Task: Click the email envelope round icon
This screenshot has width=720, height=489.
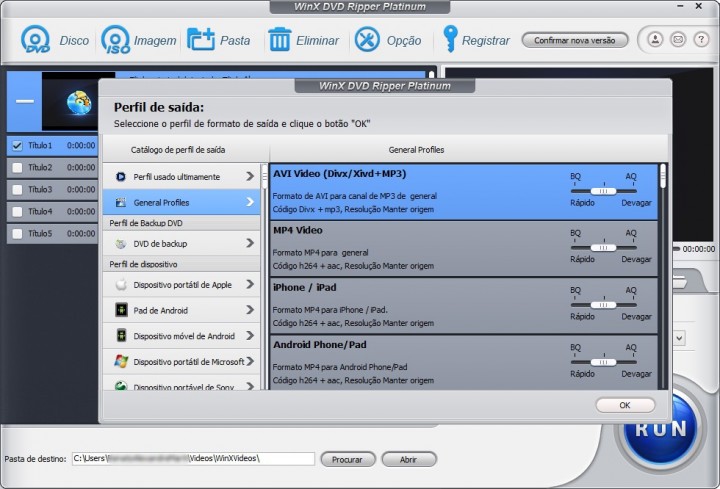Action: [x=678, y=40]
